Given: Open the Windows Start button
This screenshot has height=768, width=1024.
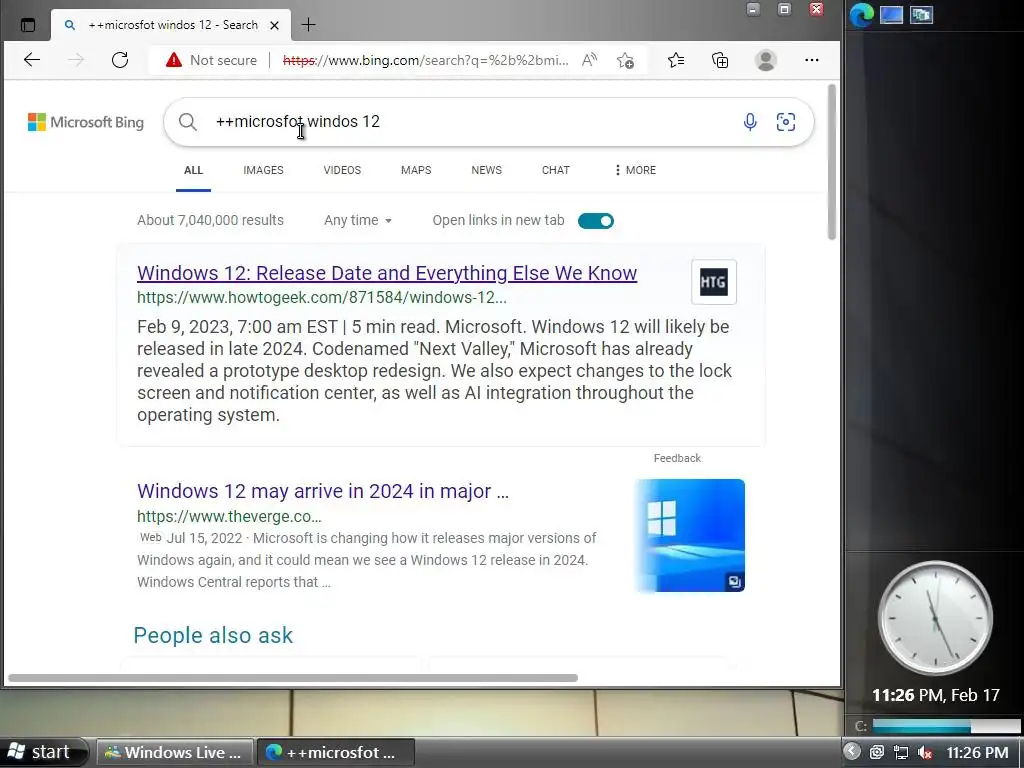Looking at the screenshot, I should [x=43, y=752].
